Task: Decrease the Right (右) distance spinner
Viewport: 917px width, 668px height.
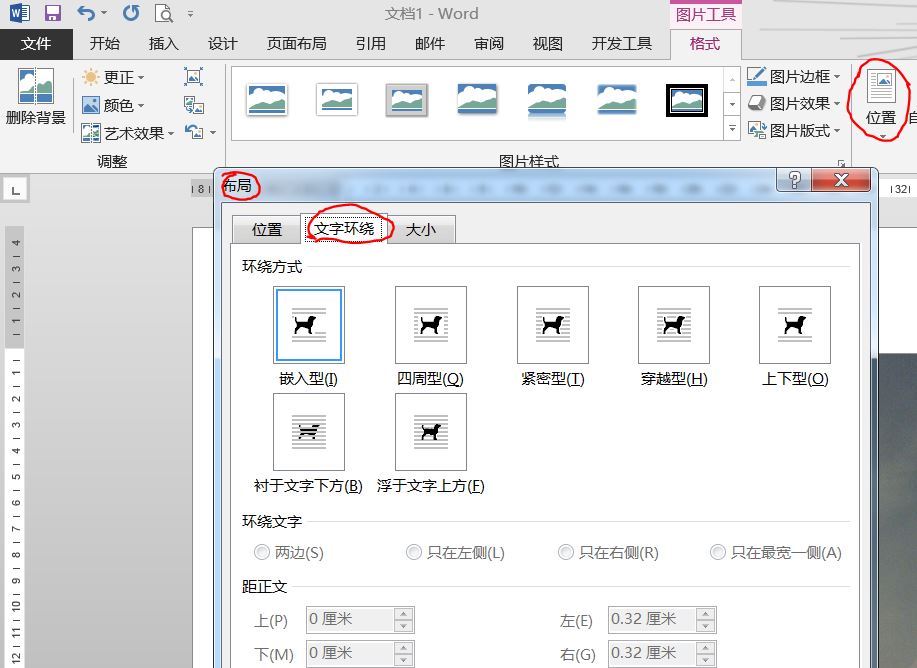Action: [x=706, y=659]
